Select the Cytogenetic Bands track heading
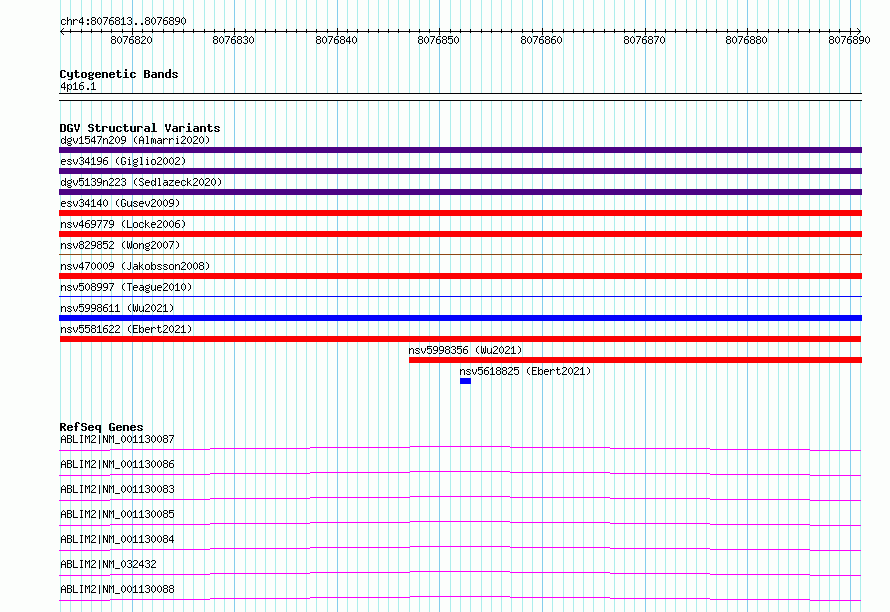890x612 pixels. 119,74
